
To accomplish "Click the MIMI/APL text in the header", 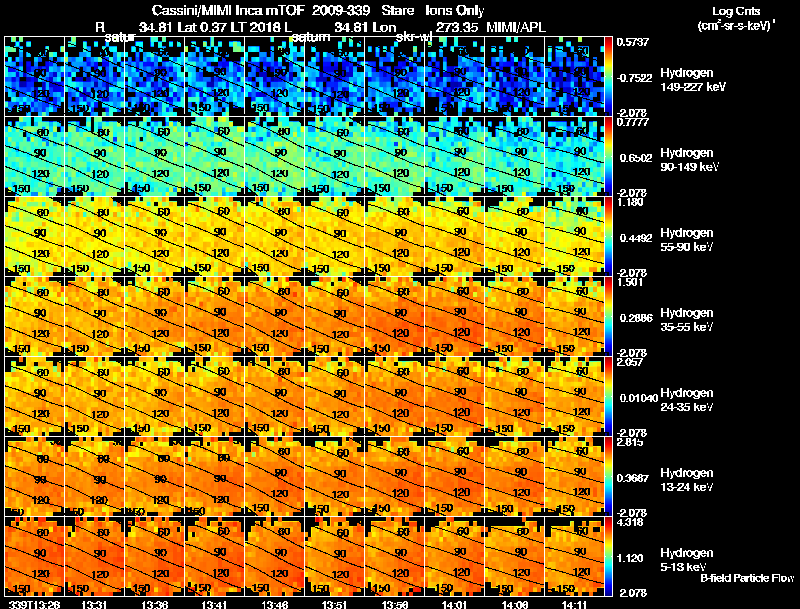I will 516,27.
